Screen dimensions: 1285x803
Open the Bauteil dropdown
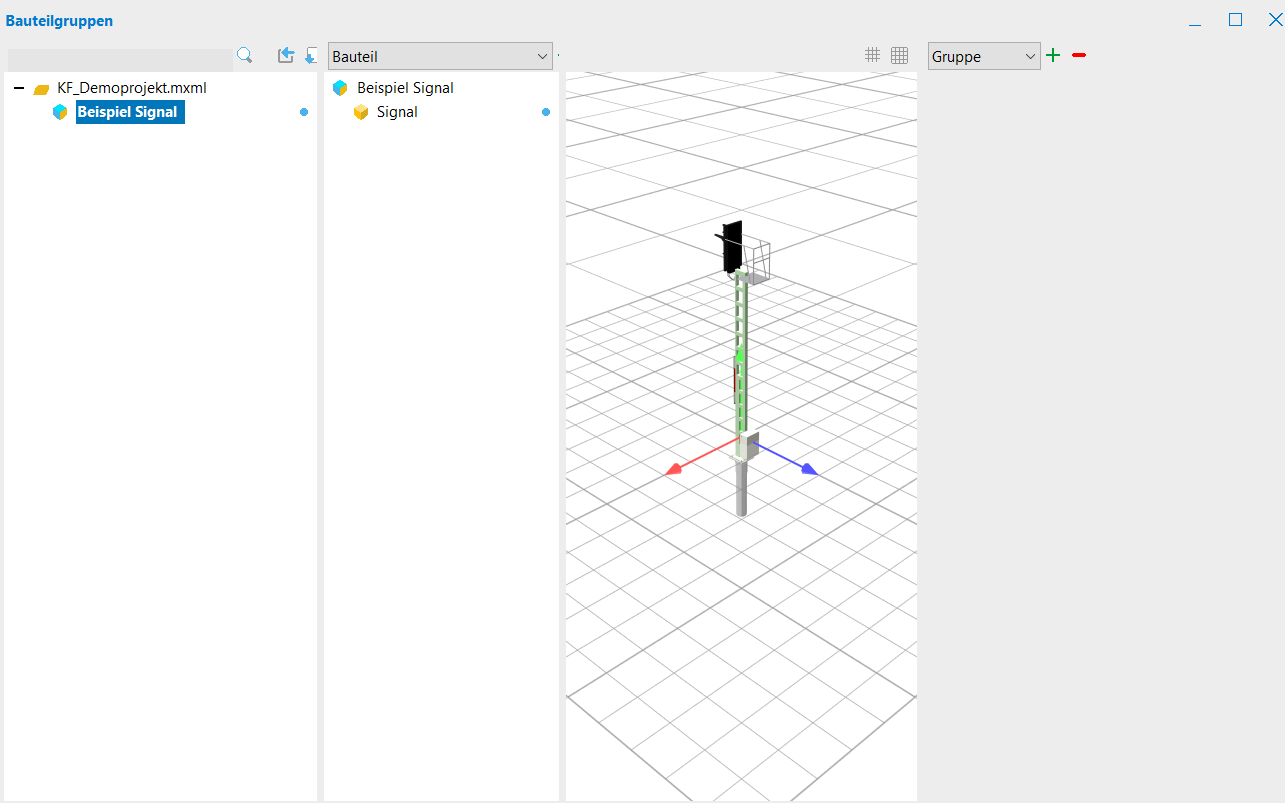point(440,57)
